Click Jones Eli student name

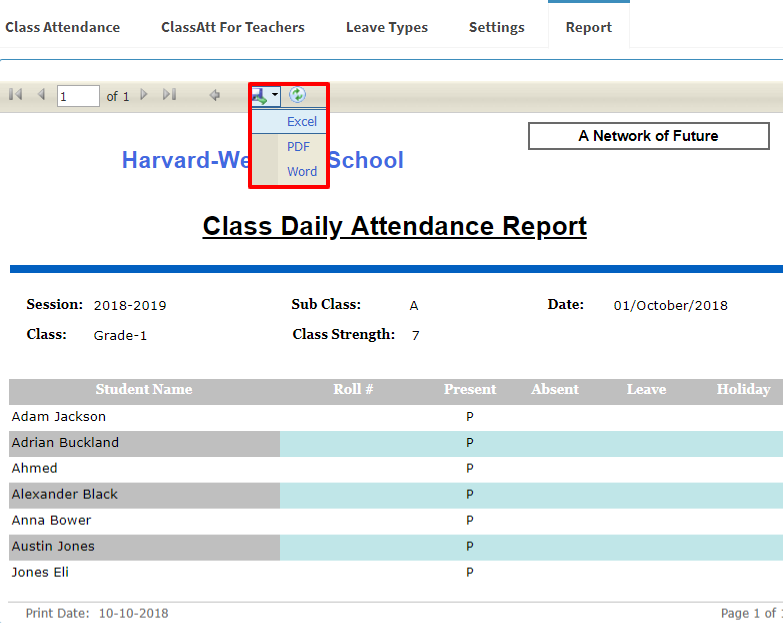40,572
